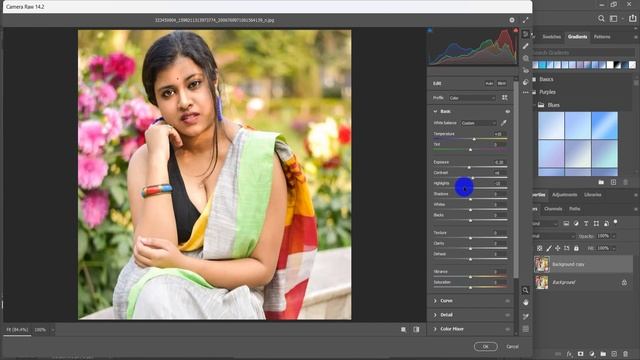
Task: Pick the White Balance eyedropper
Action: 504,123
